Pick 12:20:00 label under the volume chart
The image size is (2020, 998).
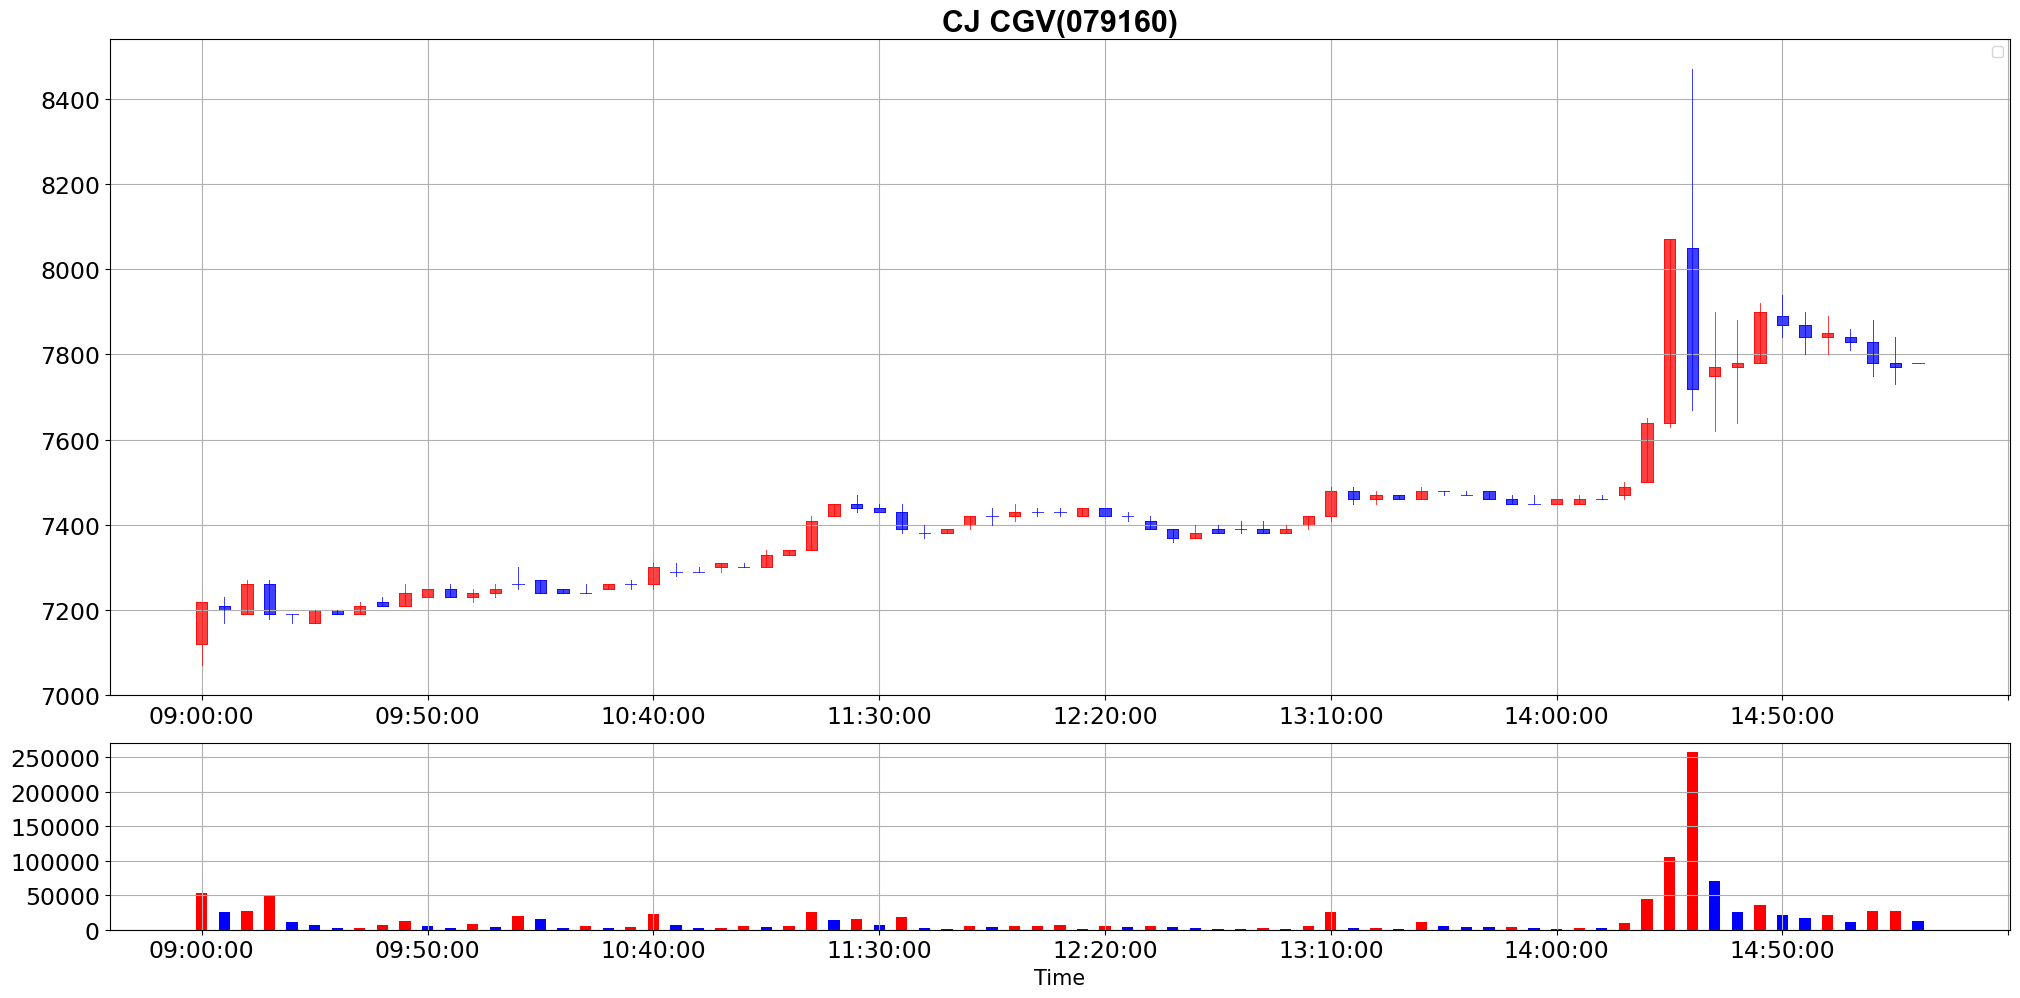click(1105, 950)
